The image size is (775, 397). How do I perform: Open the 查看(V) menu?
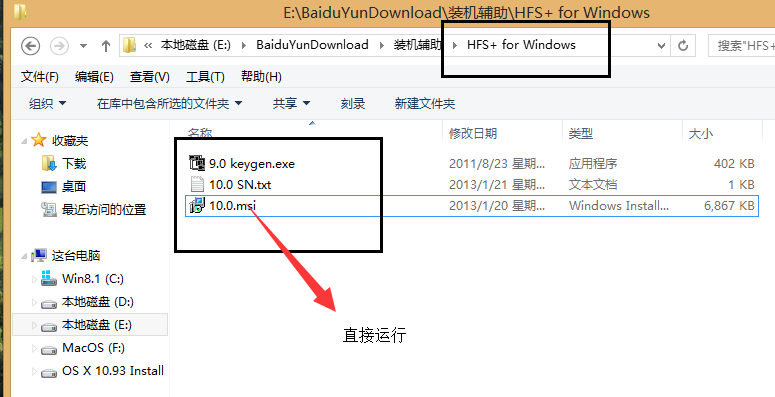(150, 77)
